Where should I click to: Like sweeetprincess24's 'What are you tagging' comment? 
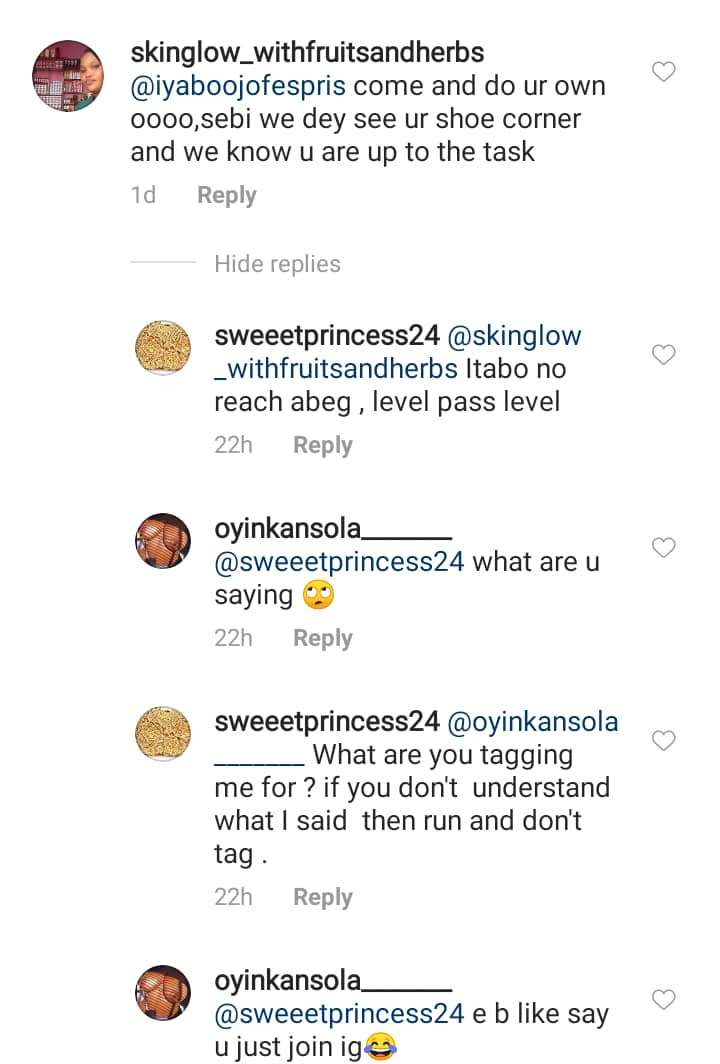tap(663, 740)
